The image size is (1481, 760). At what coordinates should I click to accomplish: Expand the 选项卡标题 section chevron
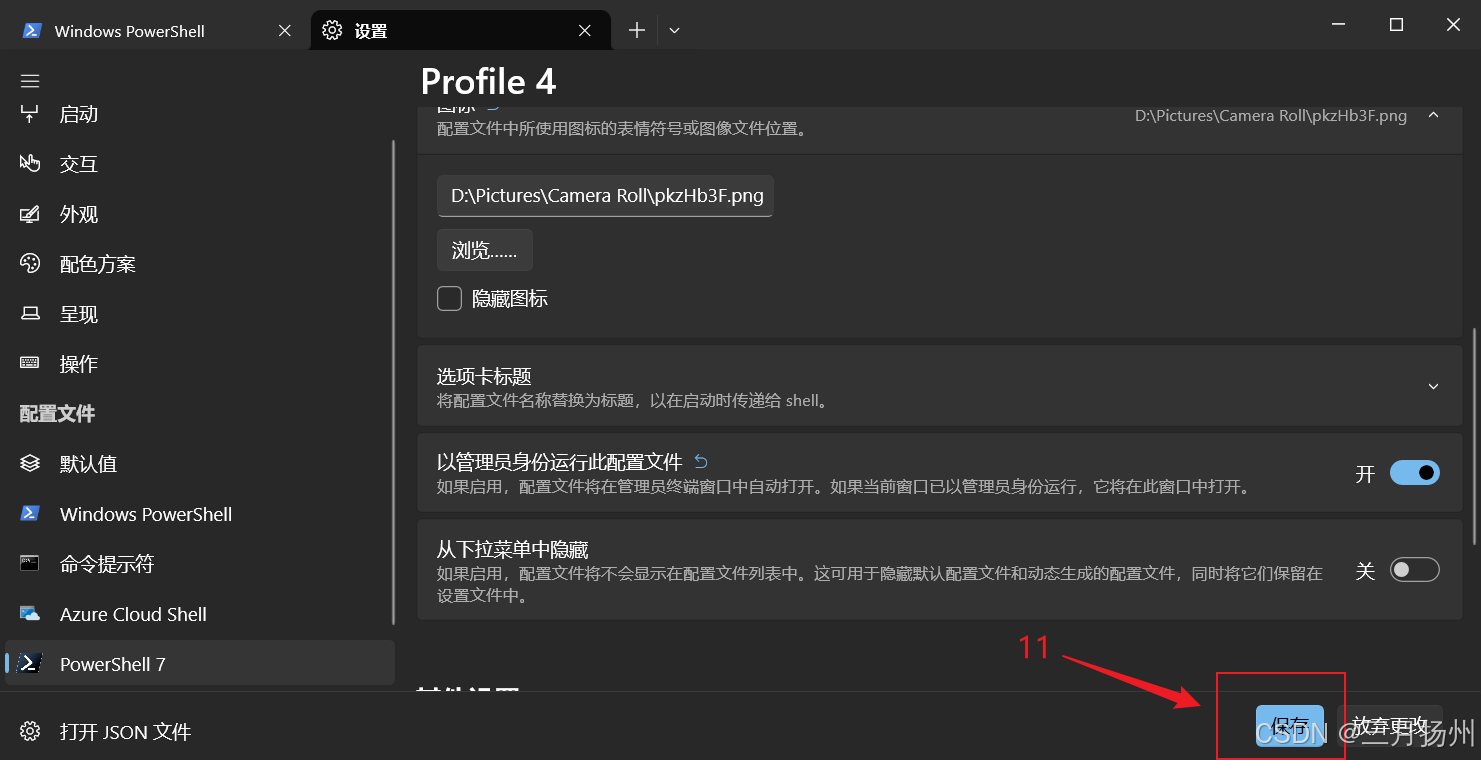(x=1433, y=386)
